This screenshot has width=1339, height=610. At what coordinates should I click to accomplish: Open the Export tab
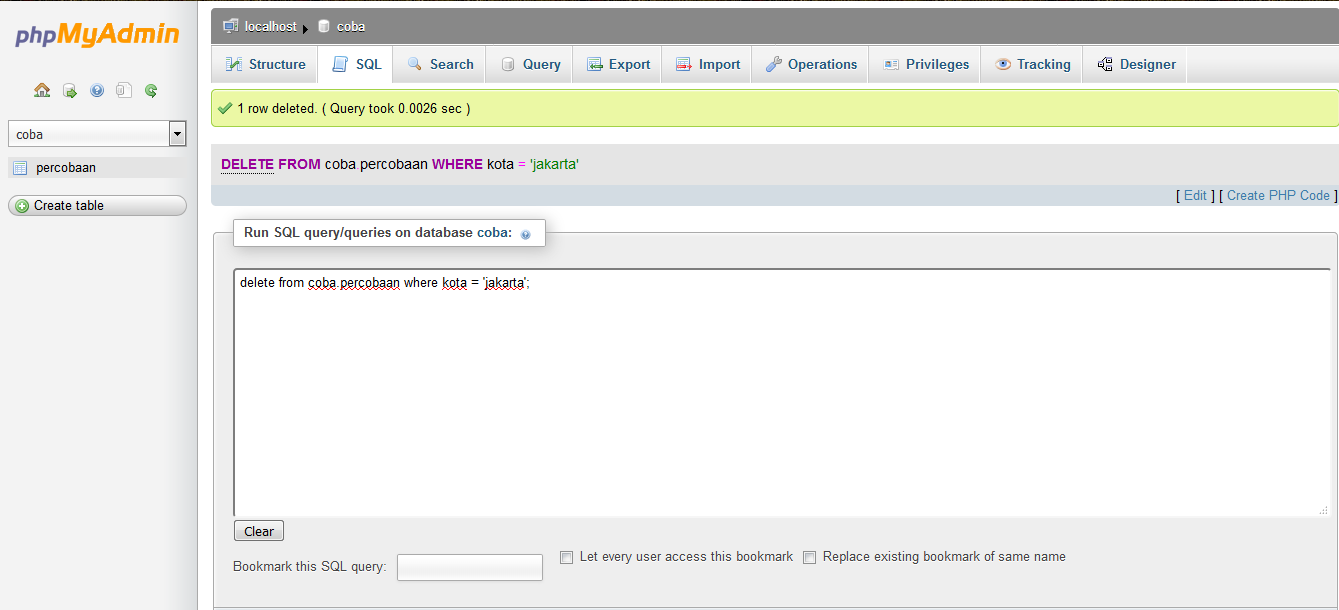[618, 64]
